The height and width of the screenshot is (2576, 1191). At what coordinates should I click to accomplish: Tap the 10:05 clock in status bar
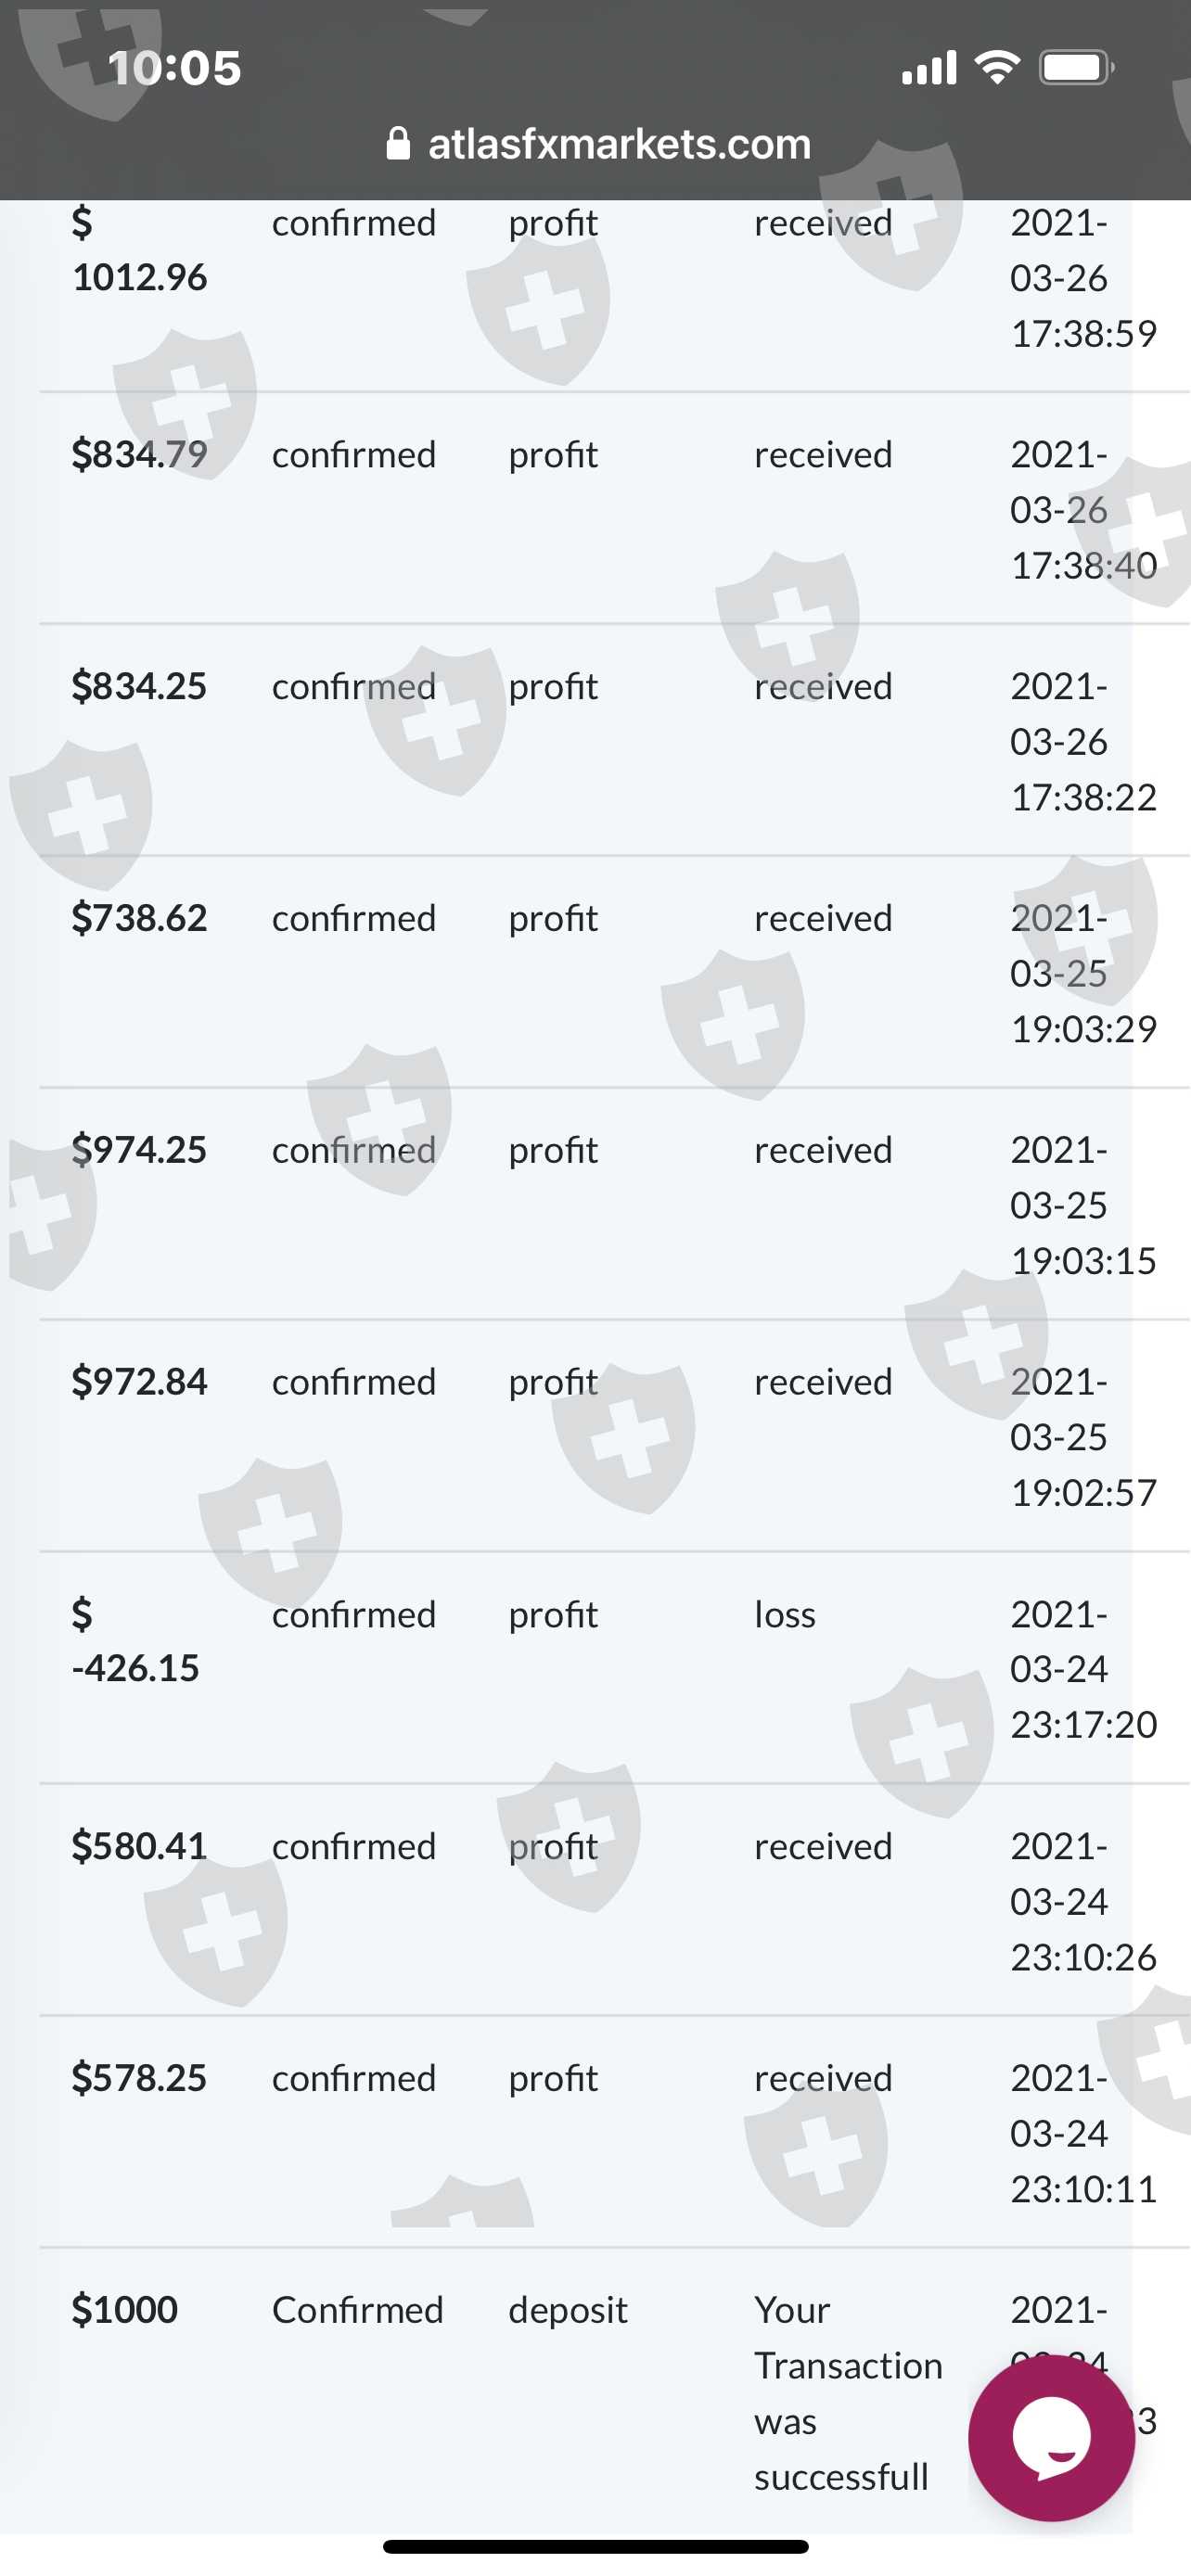click(174, 68)
